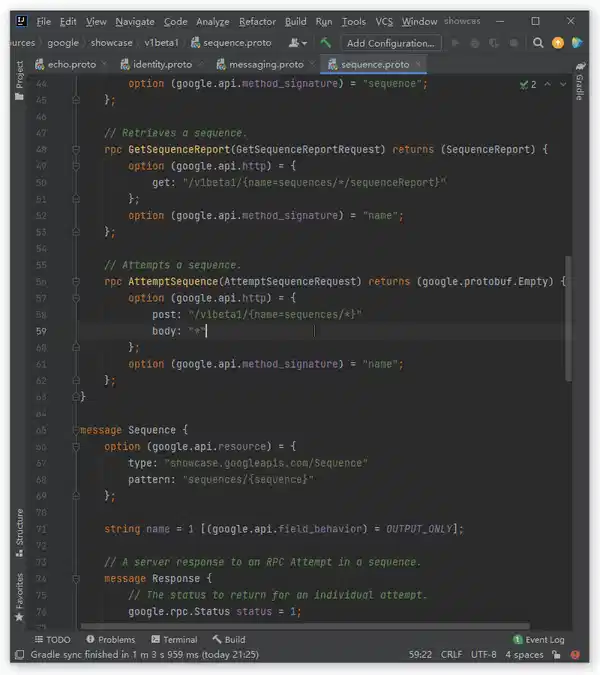Screen dimensions: 600x675
Task: Click the Build project hammer icon
Action: click(326, 43)
